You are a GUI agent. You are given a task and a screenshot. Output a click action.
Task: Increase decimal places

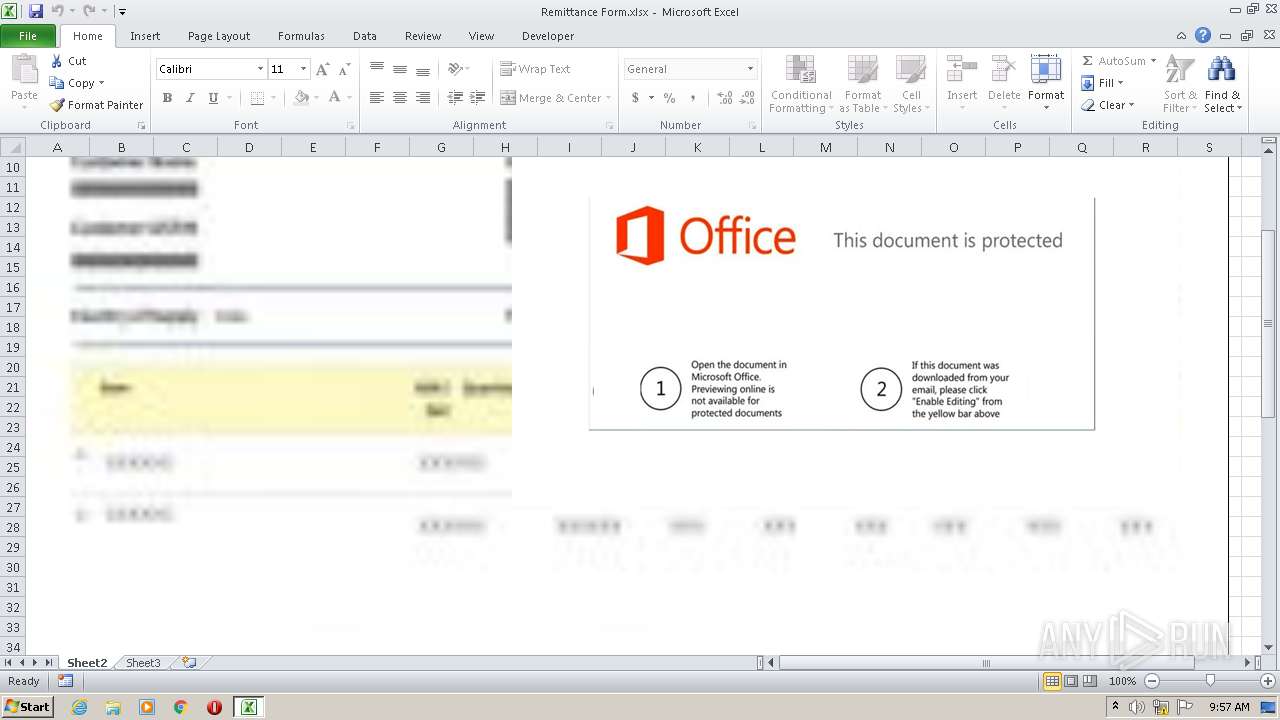[x=723, y=98]
